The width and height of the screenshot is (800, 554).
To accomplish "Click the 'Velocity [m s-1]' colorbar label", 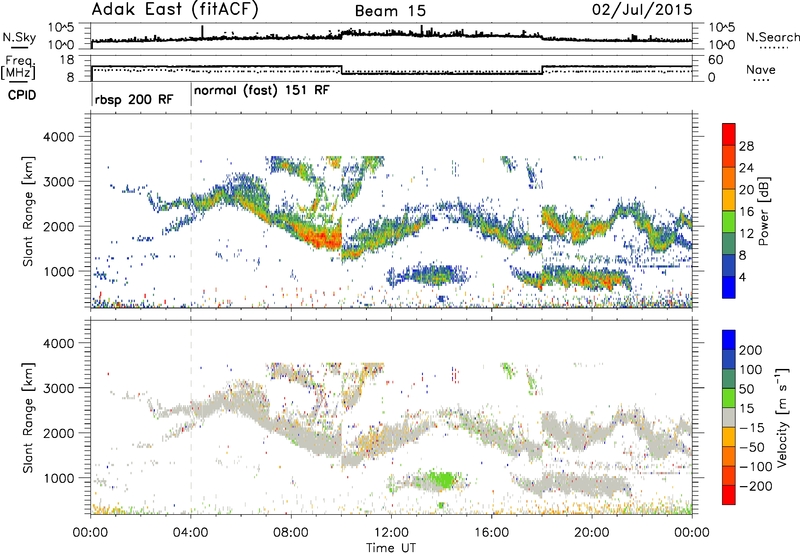I will click(783, 417).
